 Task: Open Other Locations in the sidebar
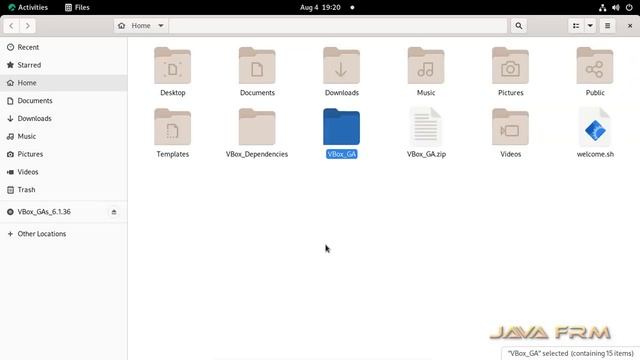click(x=64, y=234)
